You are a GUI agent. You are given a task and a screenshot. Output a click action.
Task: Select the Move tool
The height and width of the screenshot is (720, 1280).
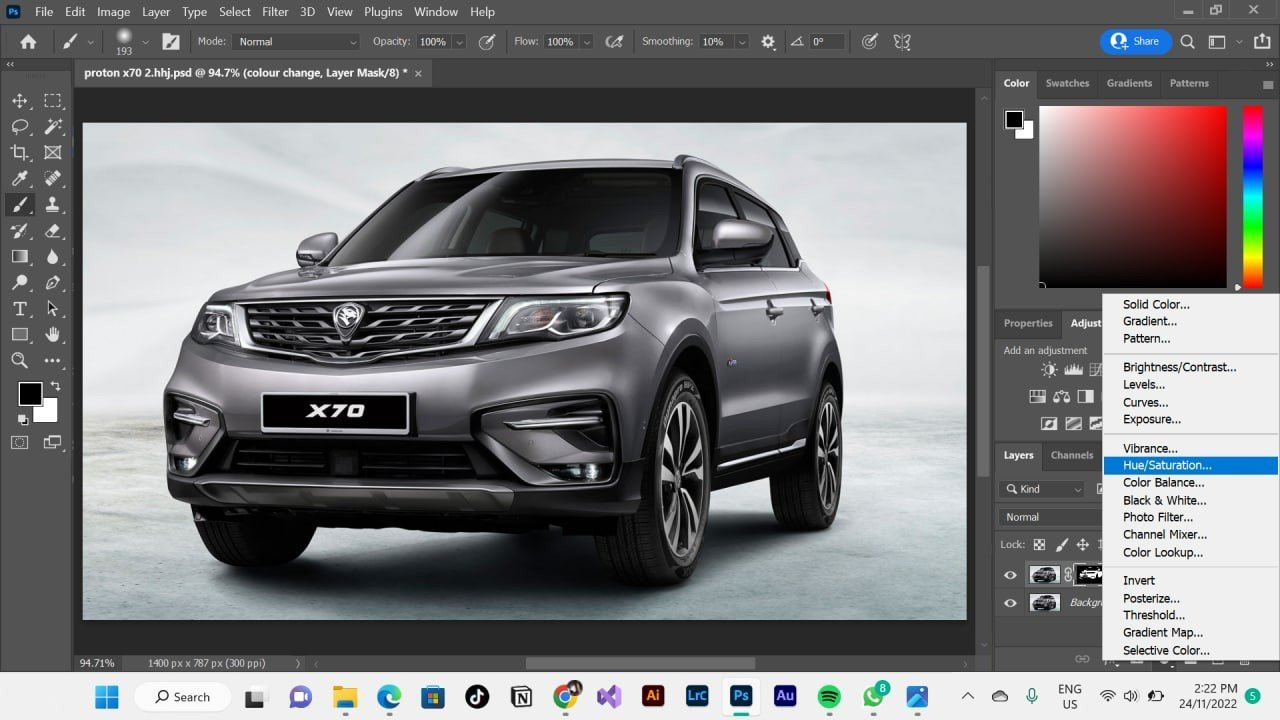pos(20,101)
